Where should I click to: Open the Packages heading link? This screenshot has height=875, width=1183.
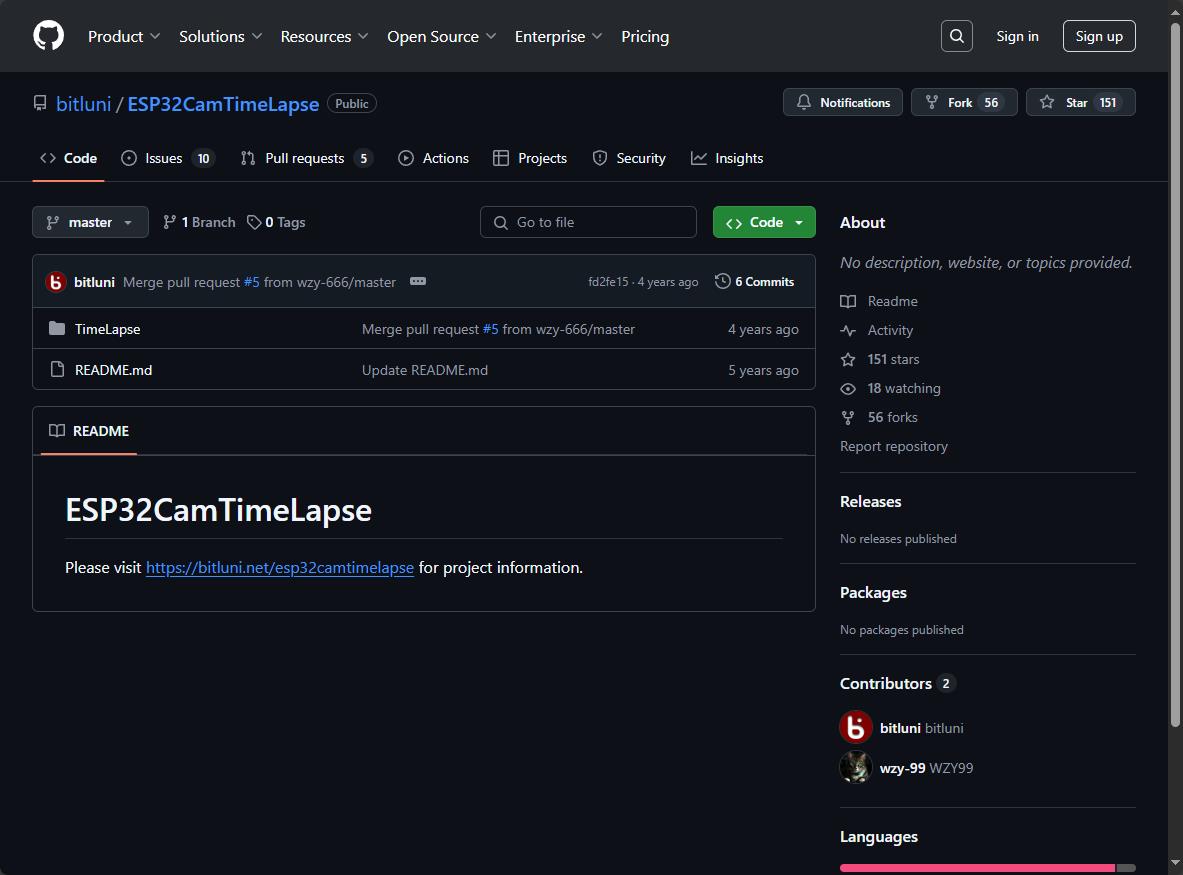873,593
